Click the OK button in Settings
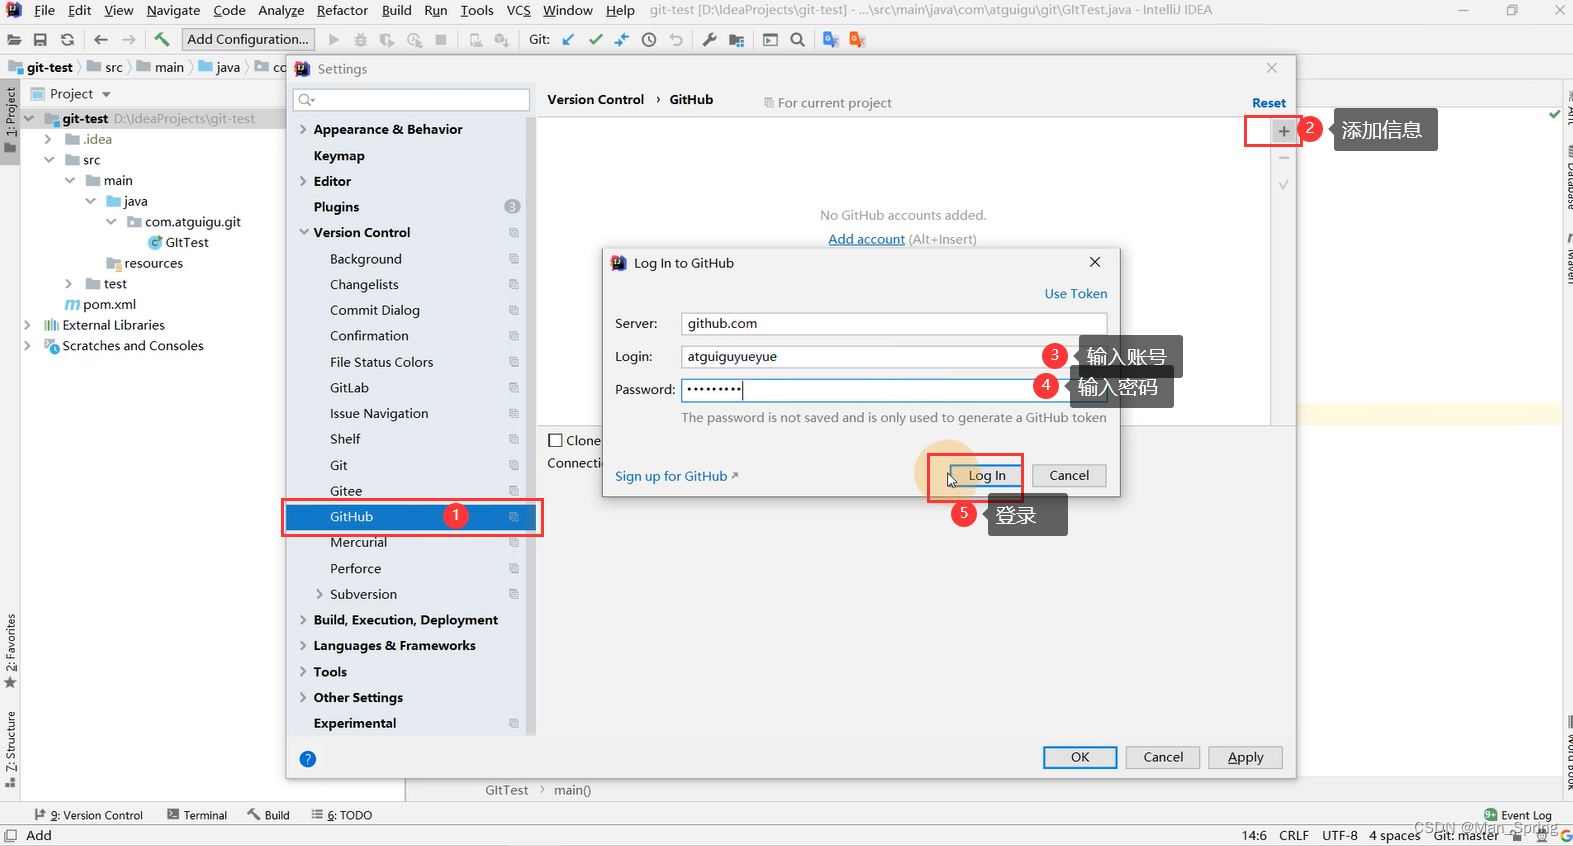1573x846 pixels. coord(1080,757)
